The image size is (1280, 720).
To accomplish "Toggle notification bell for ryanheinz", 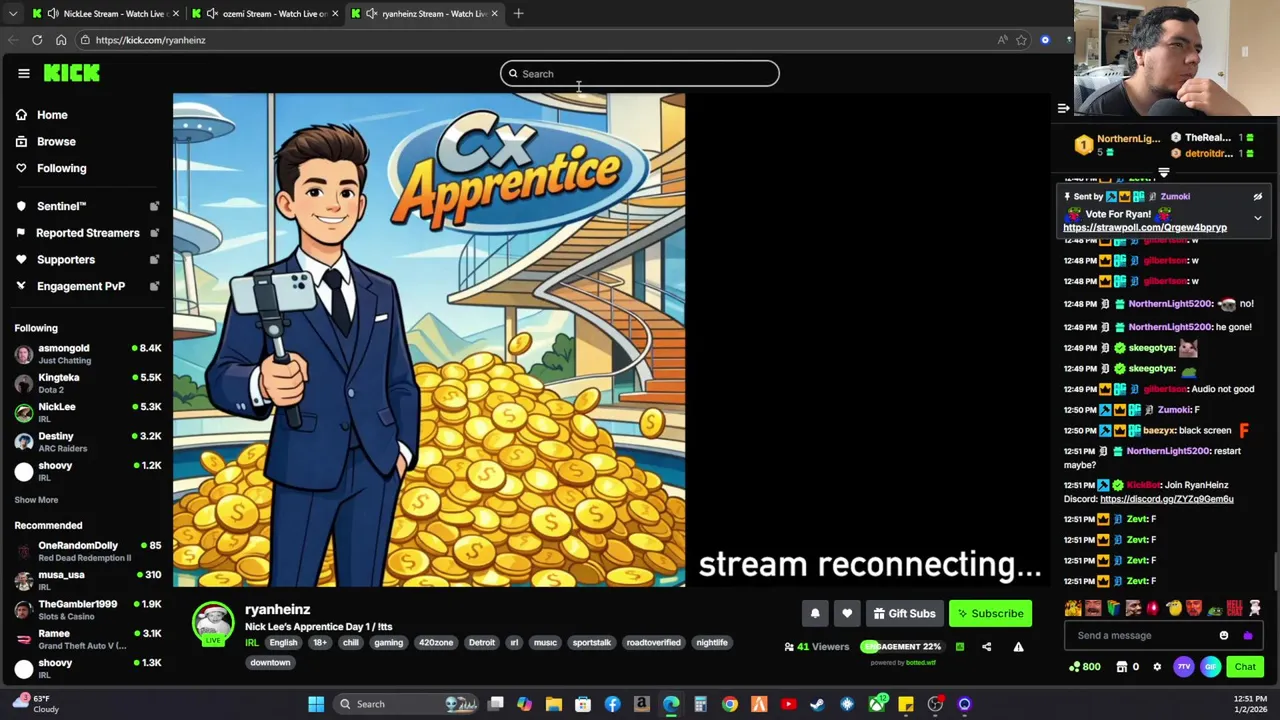I will 815,614.
